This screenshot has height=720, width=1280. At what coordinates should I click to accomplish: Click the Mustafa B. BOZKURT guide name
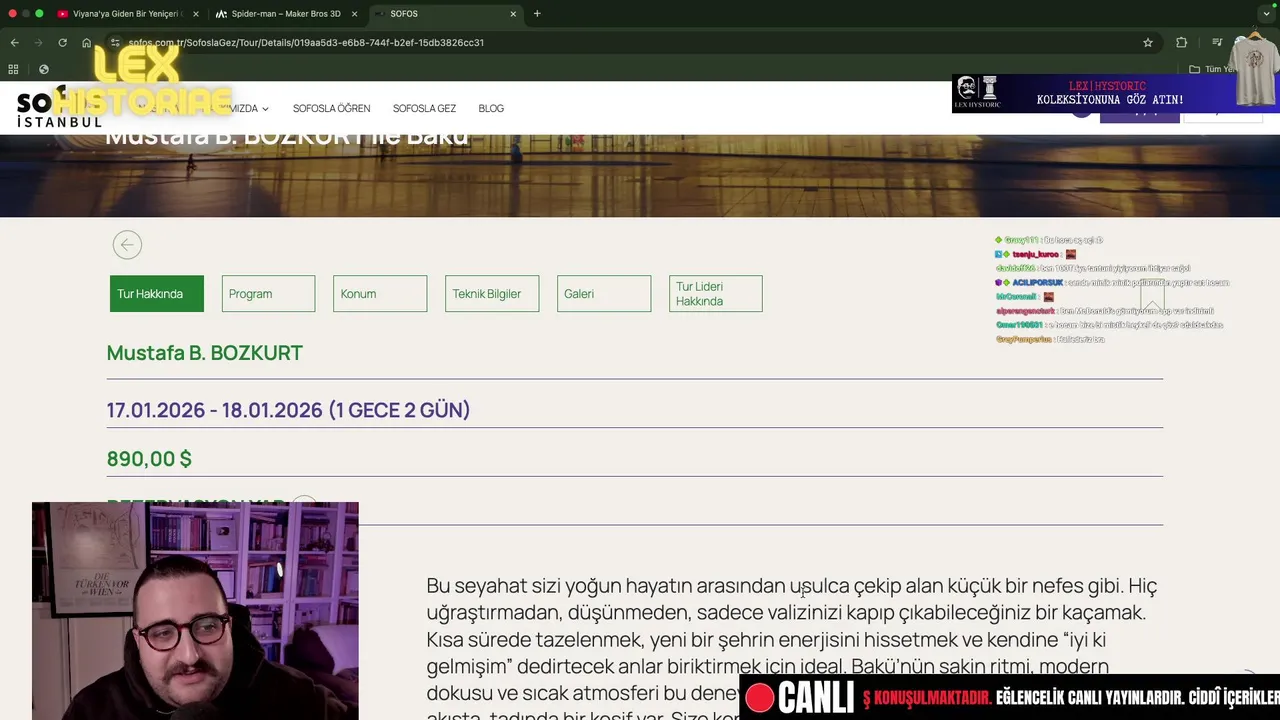coord(205,353)
